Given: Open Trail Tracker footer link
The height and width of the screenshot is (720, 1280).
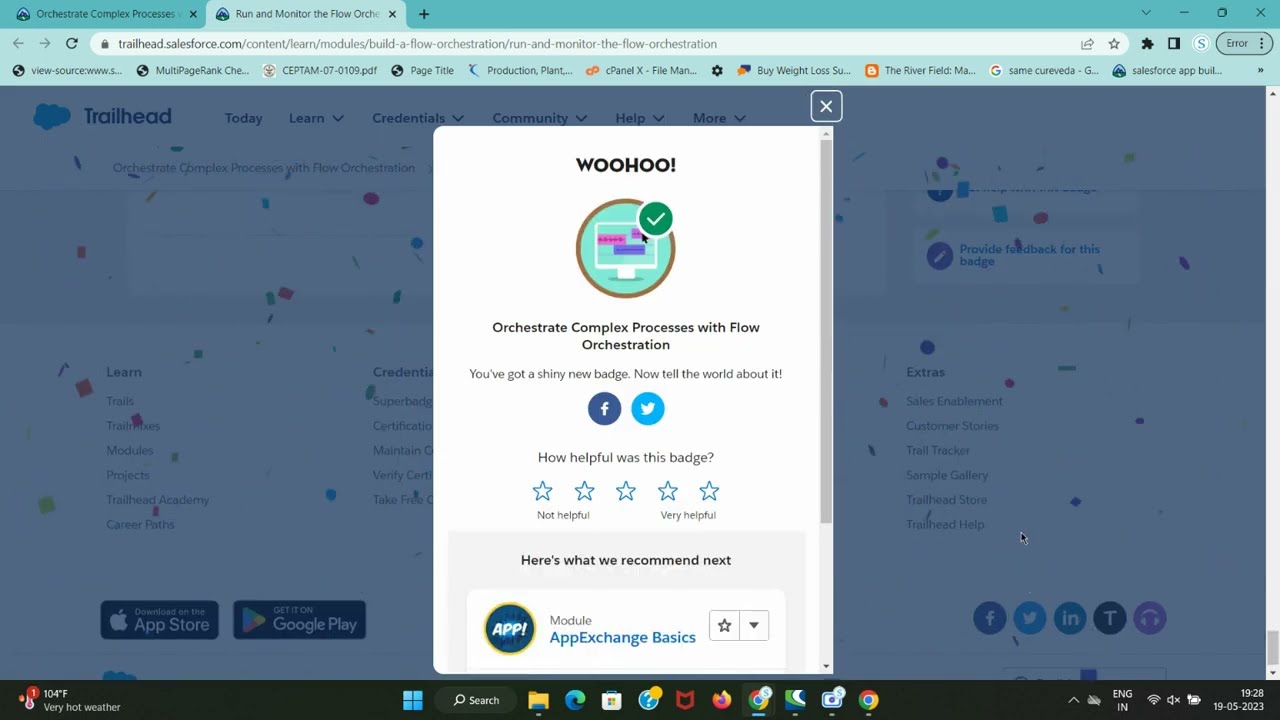Looking at the screenshot, I should 938,451.
